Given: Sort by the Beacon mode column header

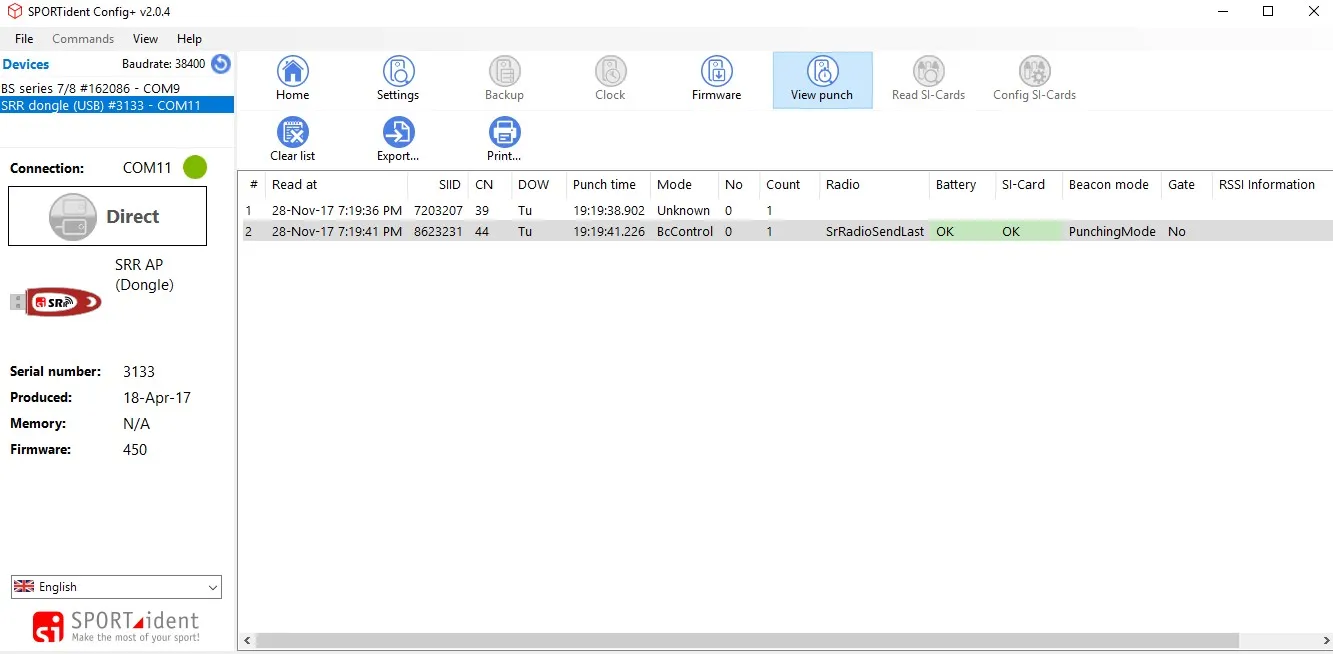Looking at the screenshot, I should pyautogui.click(x=1111, y=185).
